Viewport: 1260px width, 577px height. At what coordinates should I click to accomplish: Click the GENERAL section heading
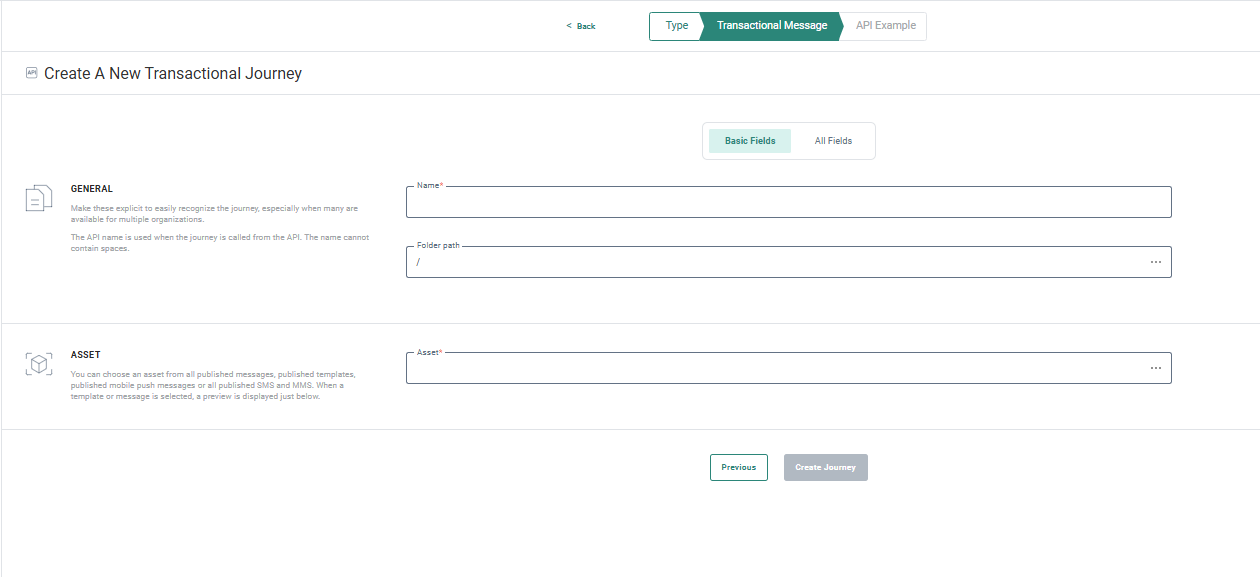[92, 188]
